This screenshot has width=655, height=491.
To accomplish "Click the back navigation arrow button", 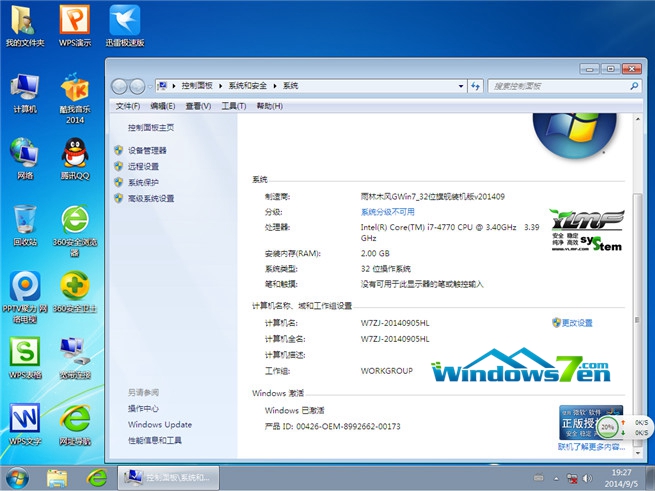I will click(122, 86).
